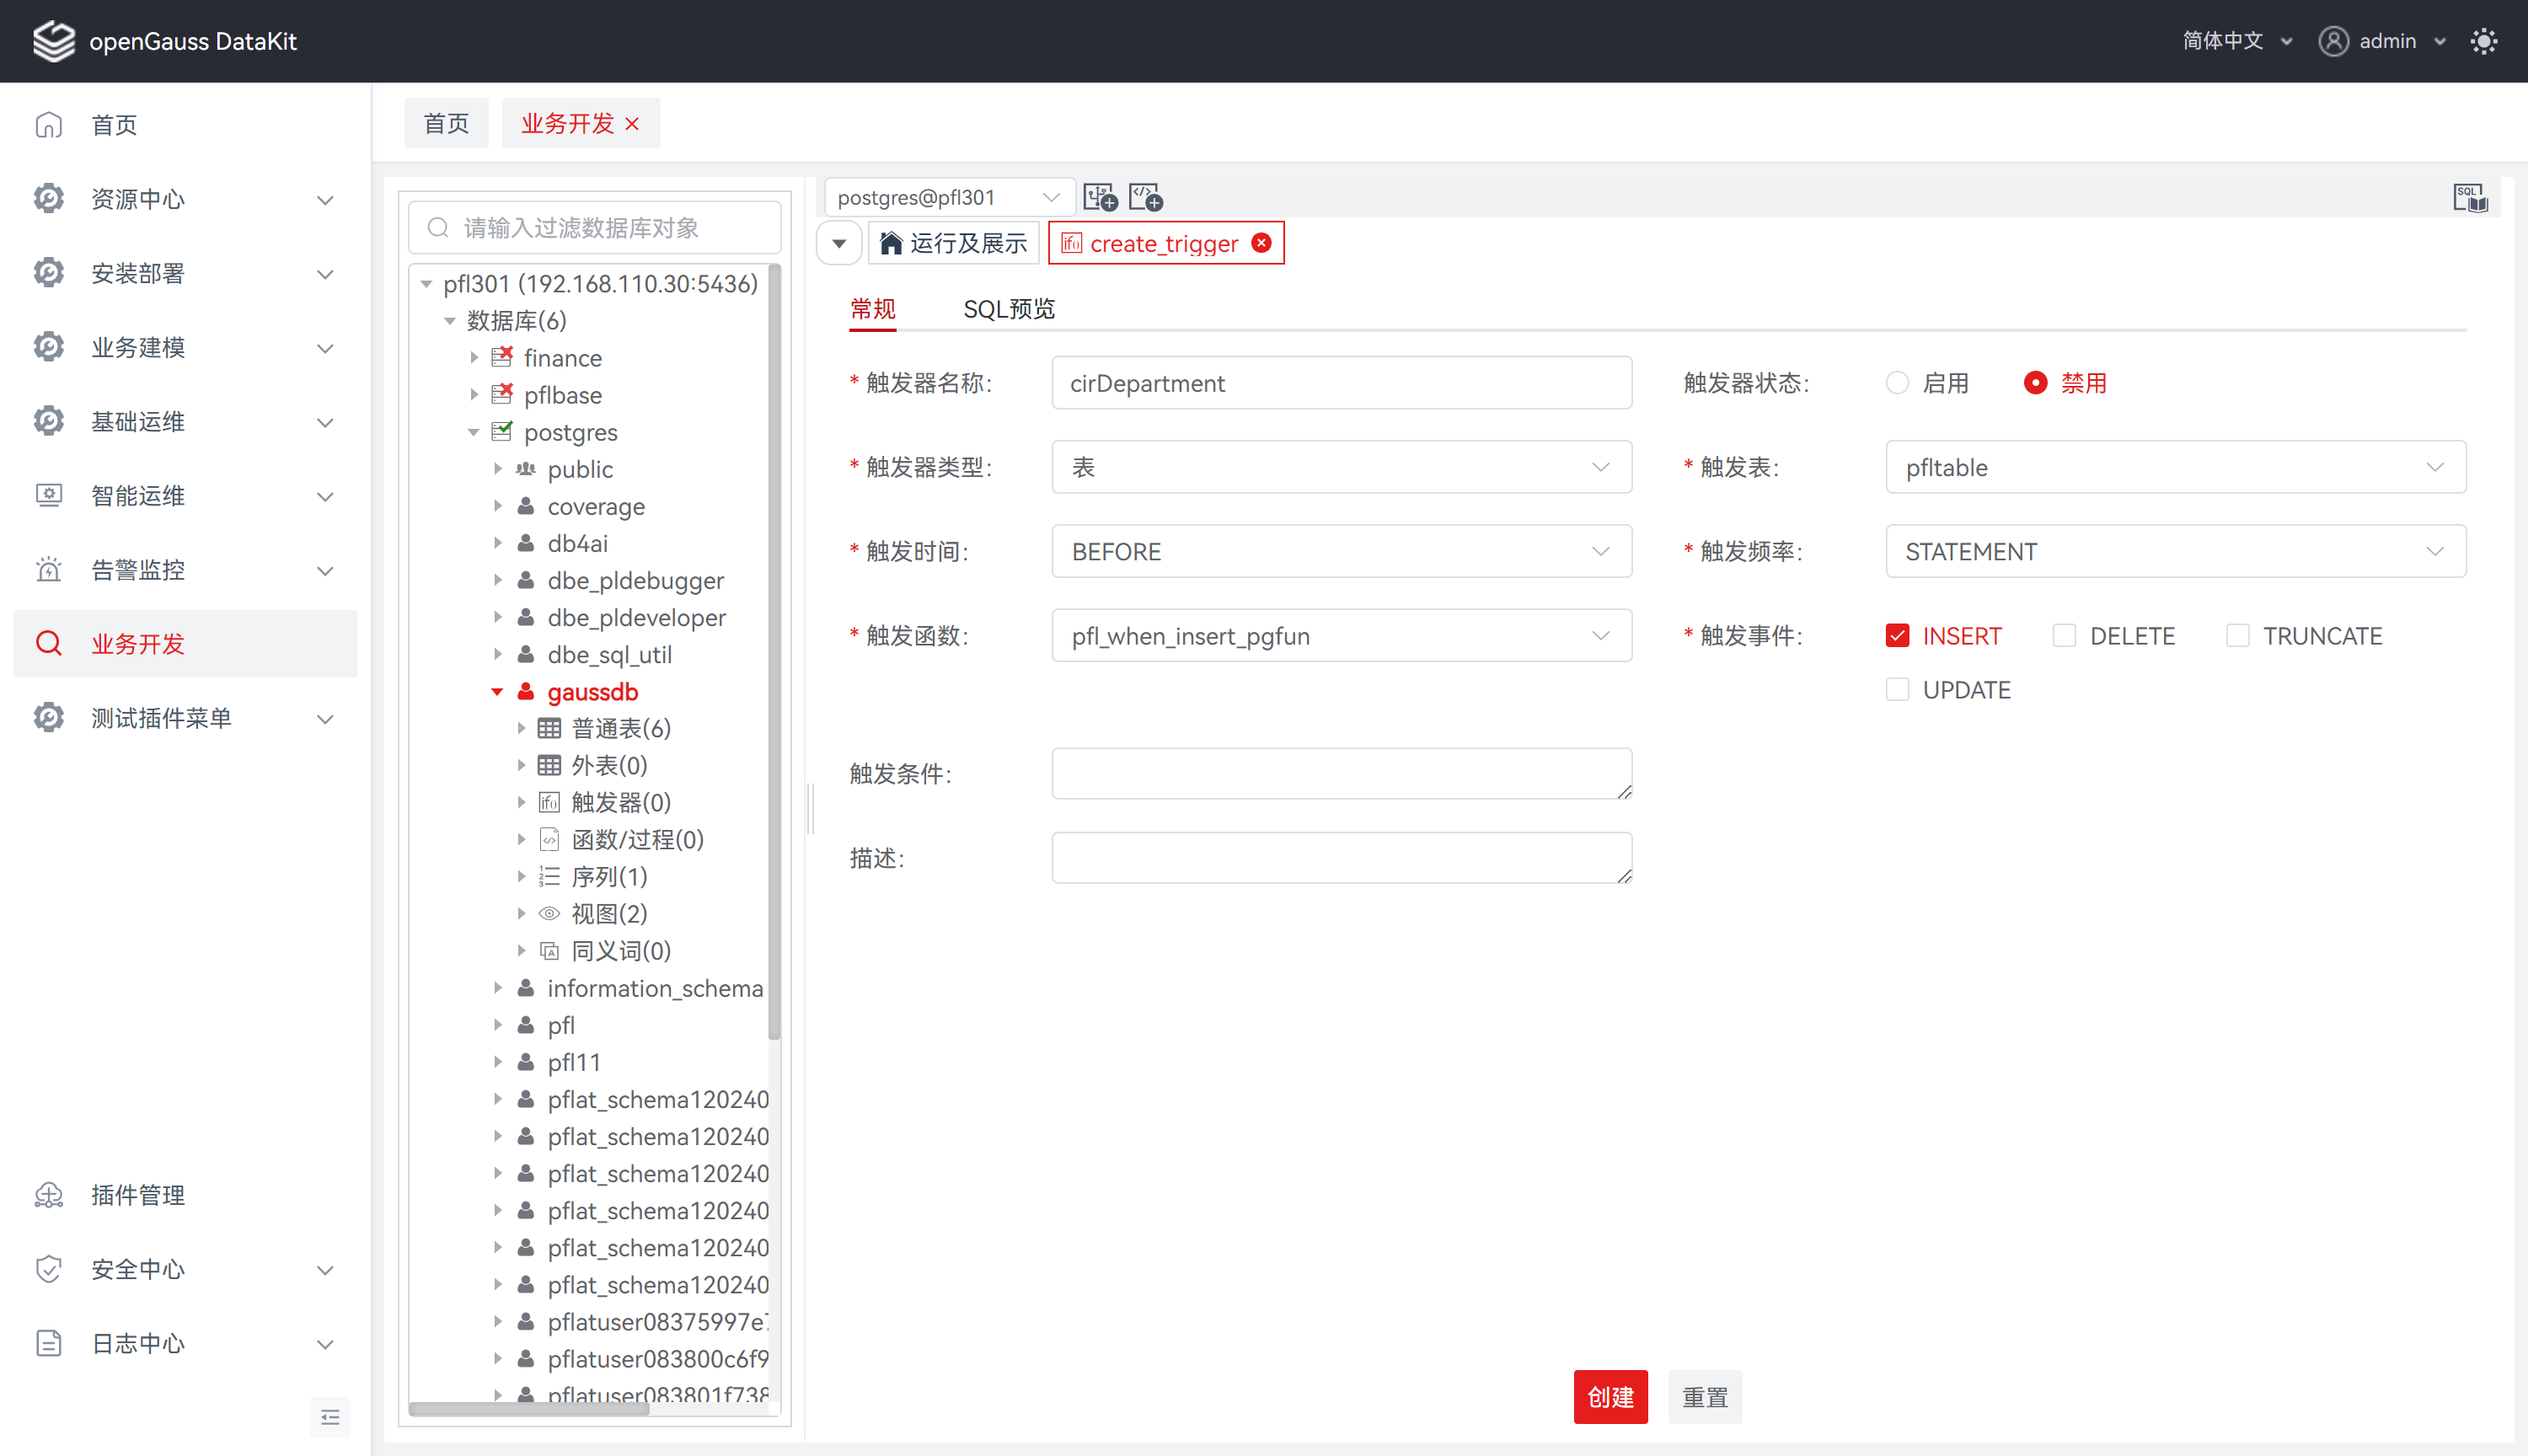This screenshot has width=2528, height=1456.
Task: Click the 触发条件 text area
Action: coord(1341,773)
